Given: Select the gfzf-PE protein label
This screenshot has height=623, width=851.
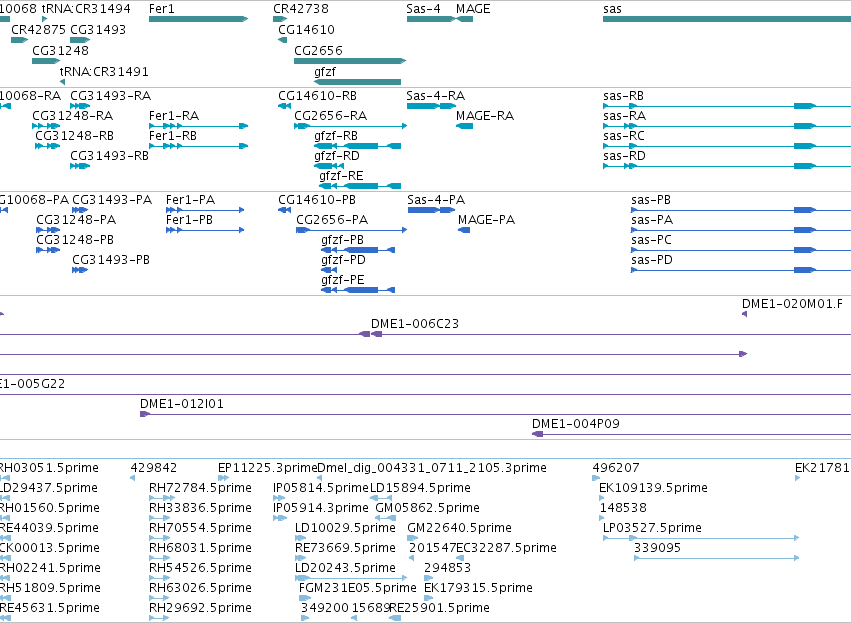Looking at the screenshot, I should pos(342,280).
